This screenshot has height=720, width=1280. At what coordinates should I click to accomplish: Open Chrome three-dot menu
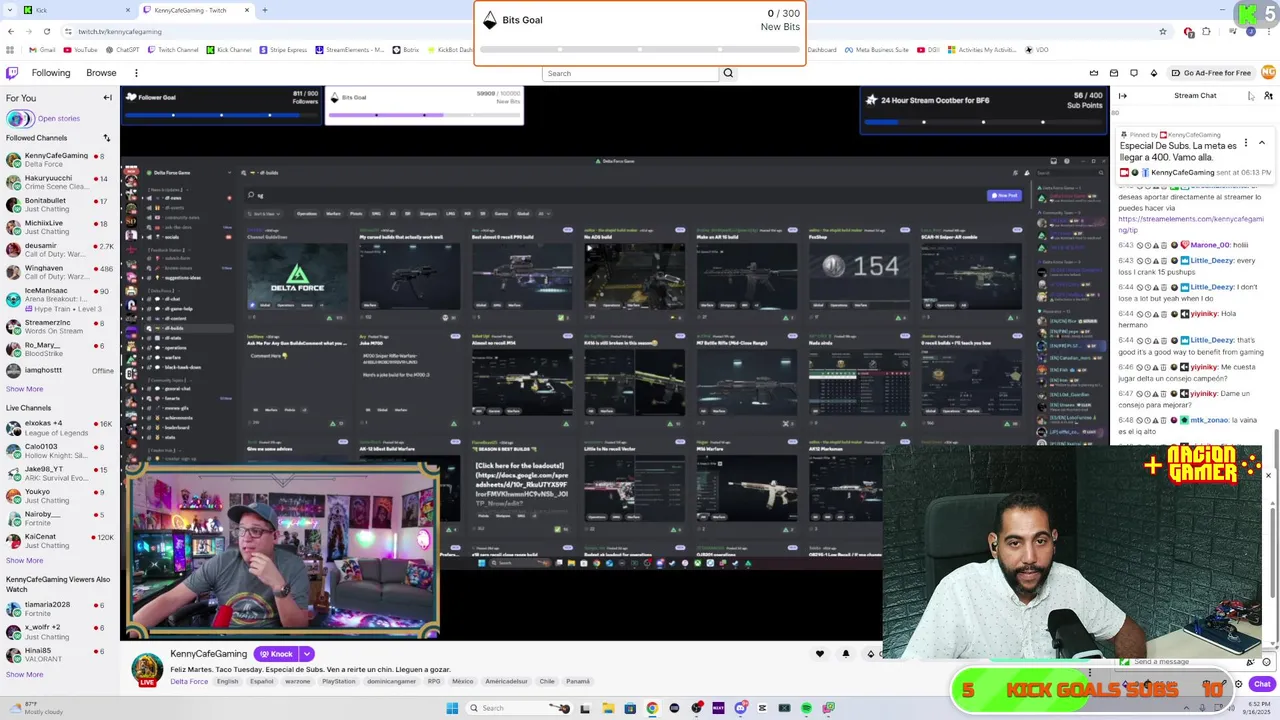1268,32
